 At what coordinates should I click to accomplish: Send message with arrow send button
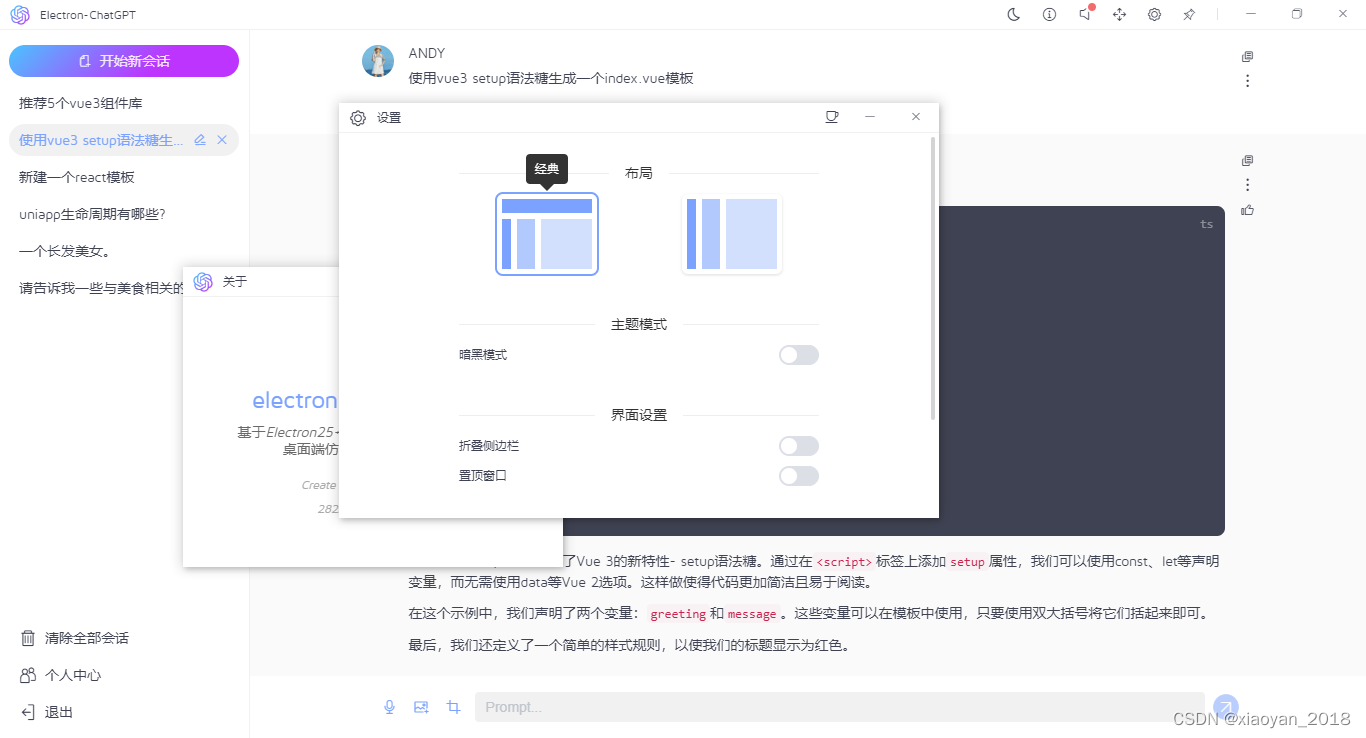click(x=1226, y=707)
